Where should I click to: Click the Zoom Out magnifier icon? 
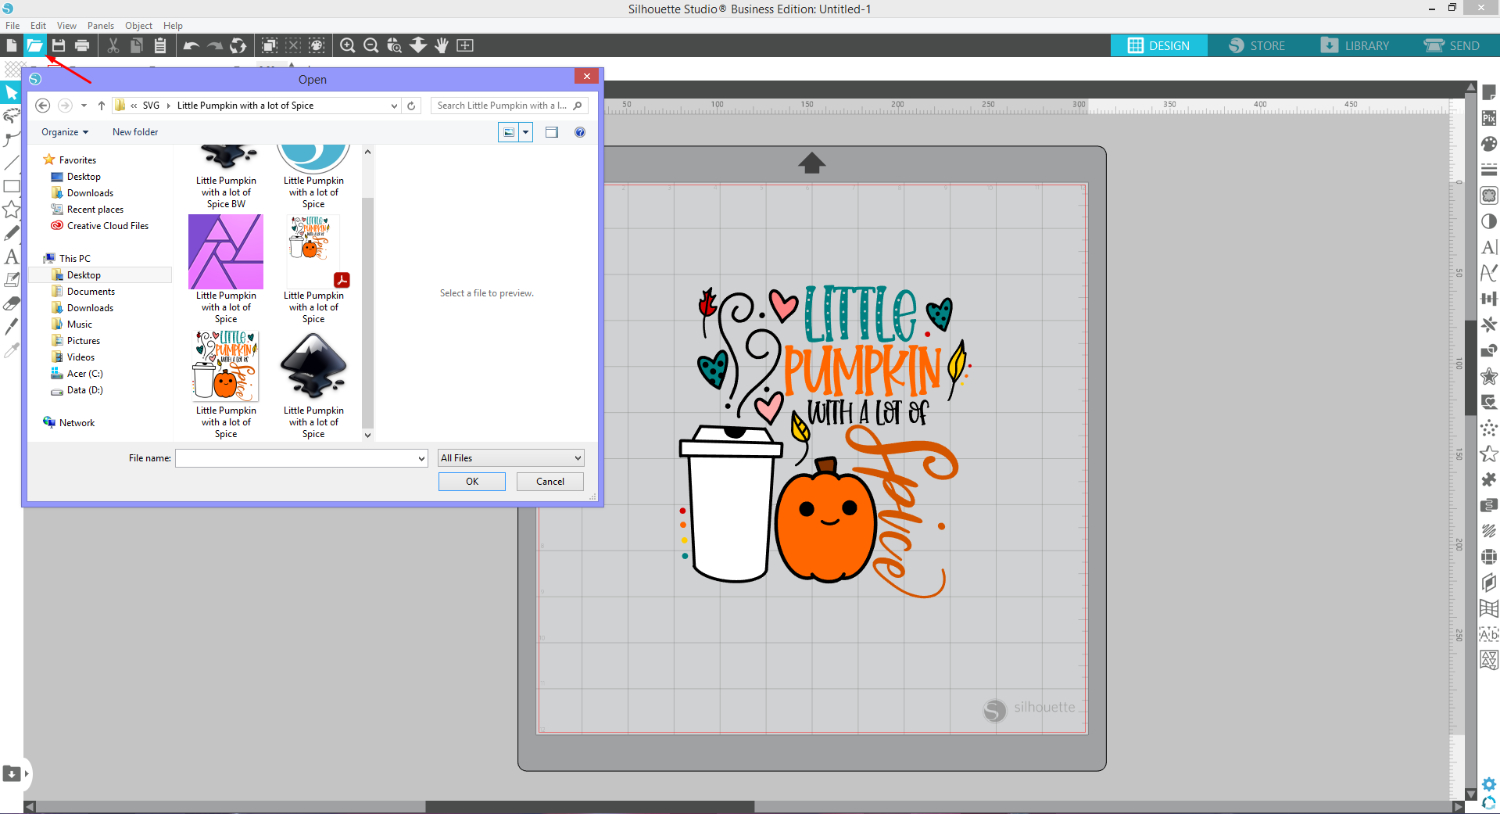[371, 45]
